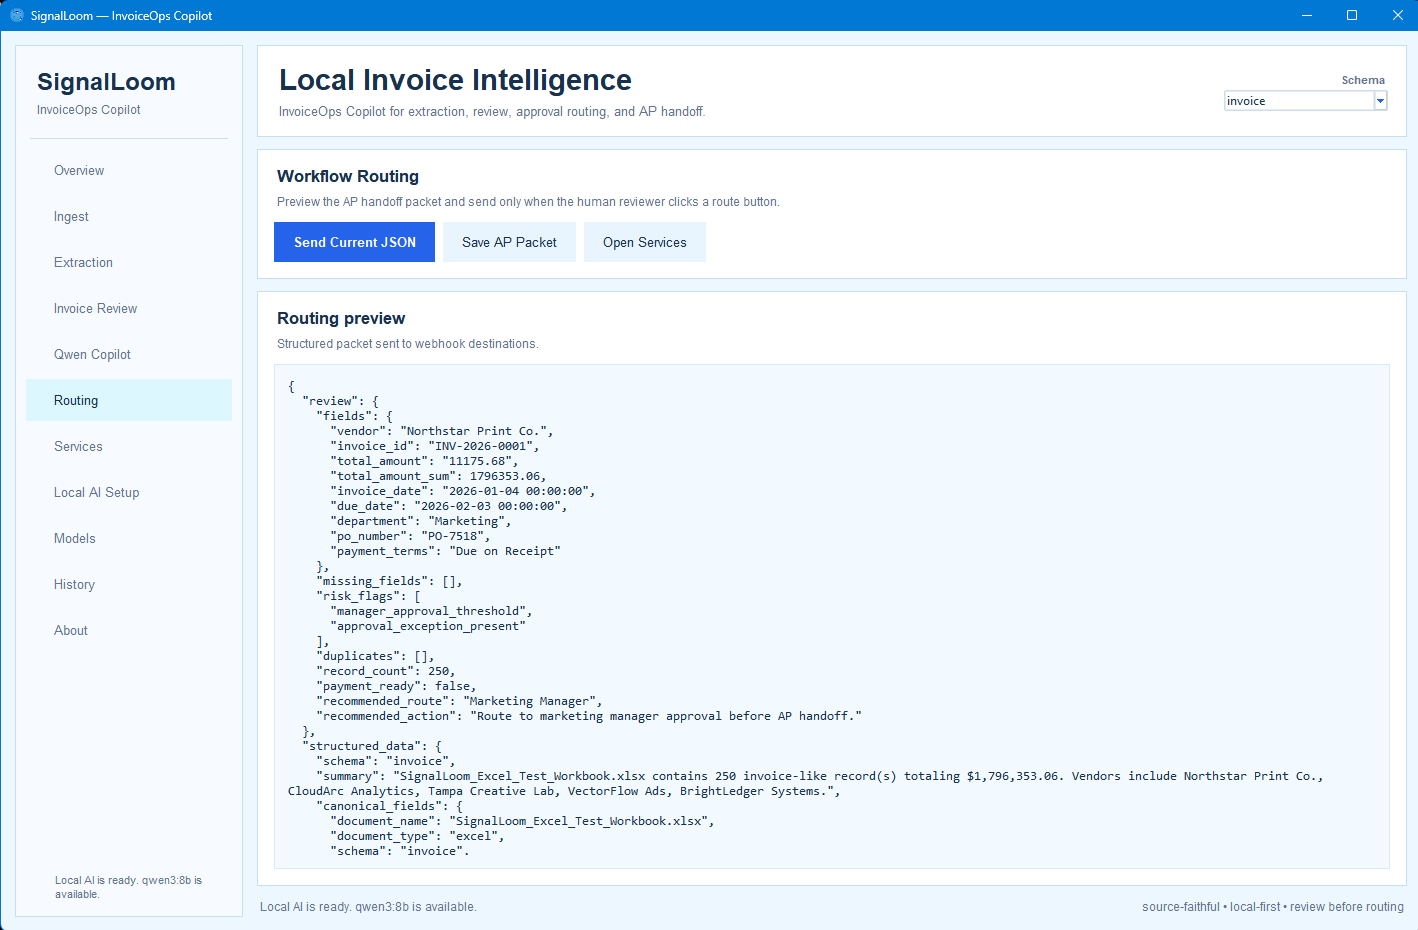The height and width of the screenshot is (930, 1418).
Task: Click inside the Routing preview JSON text
Action: click(831, 616)
